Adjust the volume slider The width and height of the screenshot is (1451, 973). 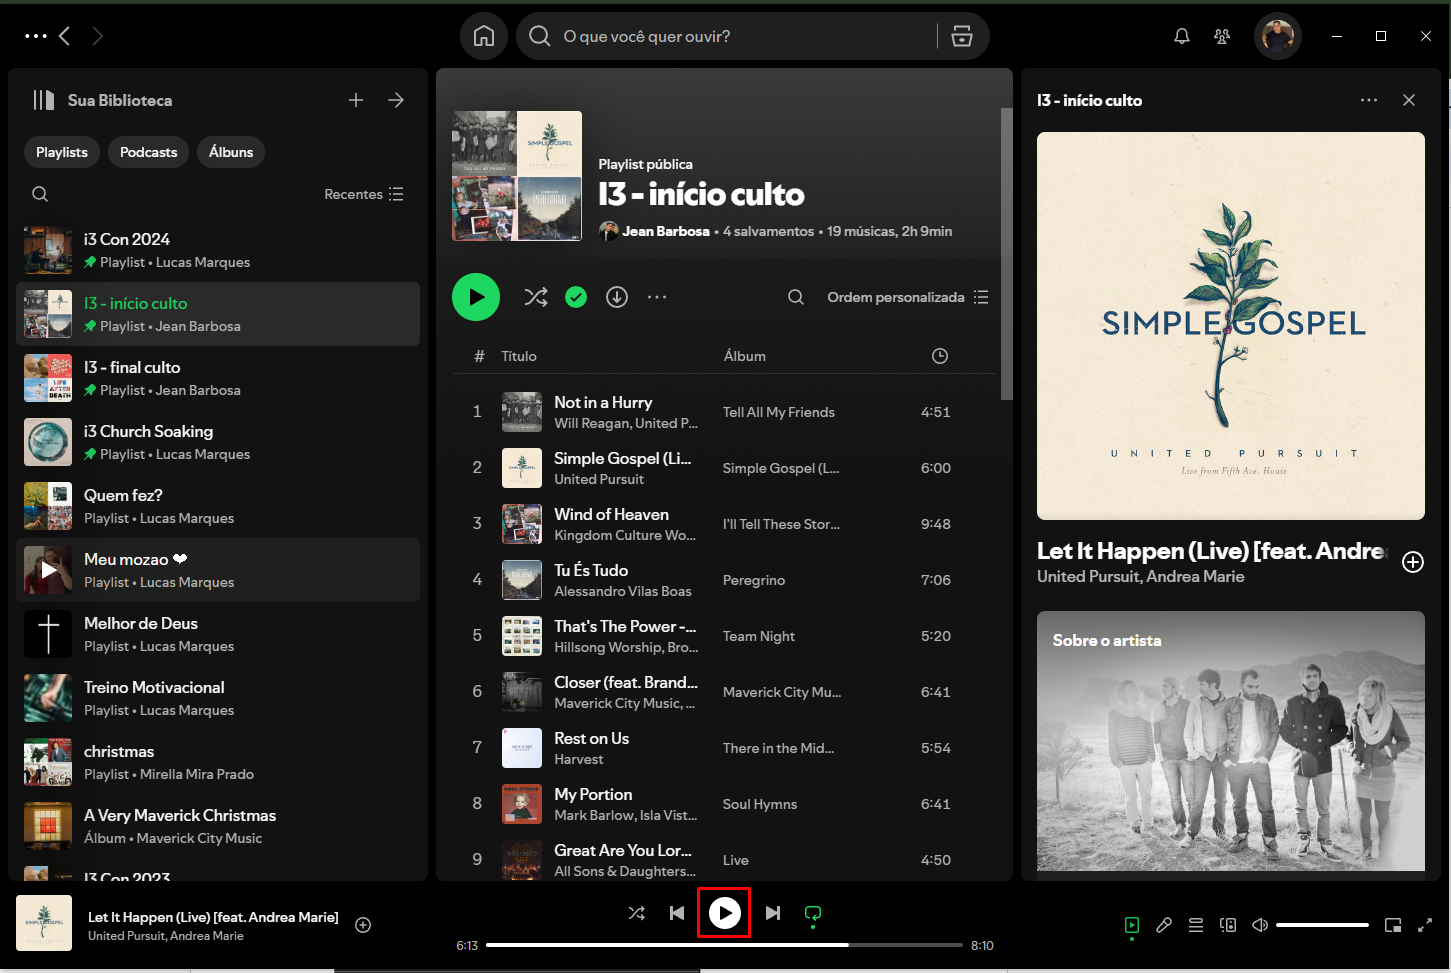coord(1322,925)
